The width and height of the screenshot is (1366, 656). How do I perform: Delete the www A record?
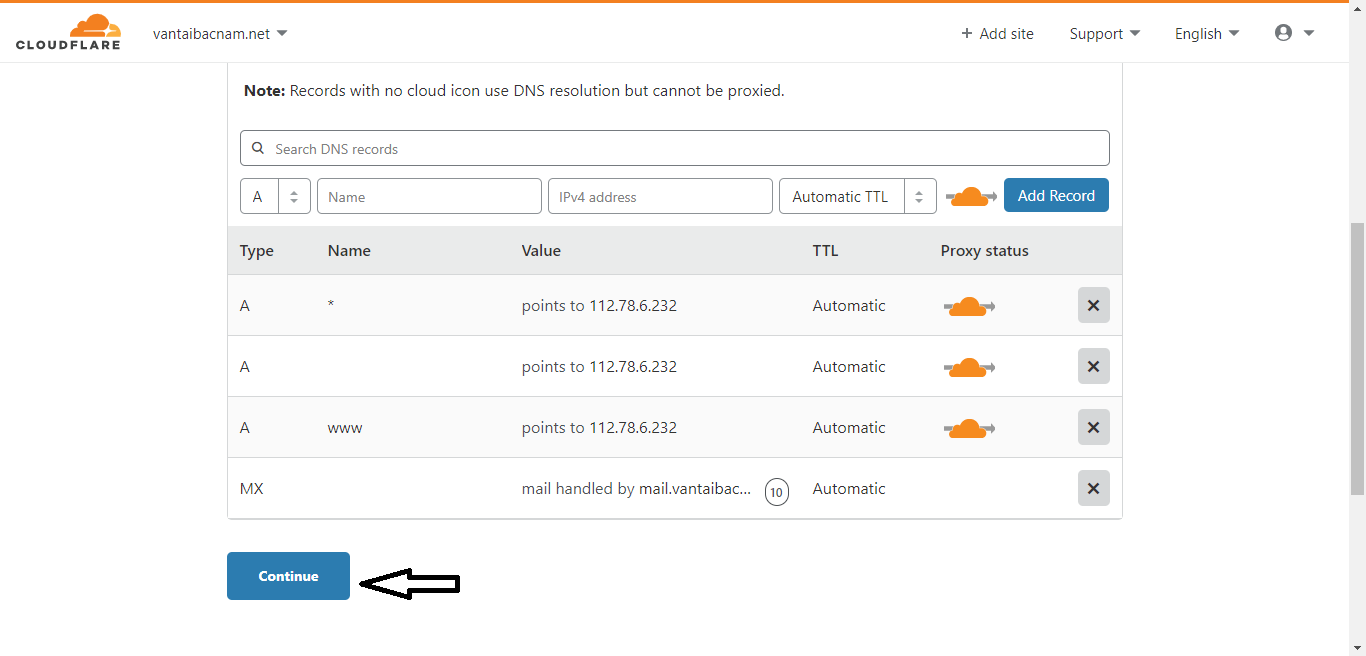pos(1093,428)
